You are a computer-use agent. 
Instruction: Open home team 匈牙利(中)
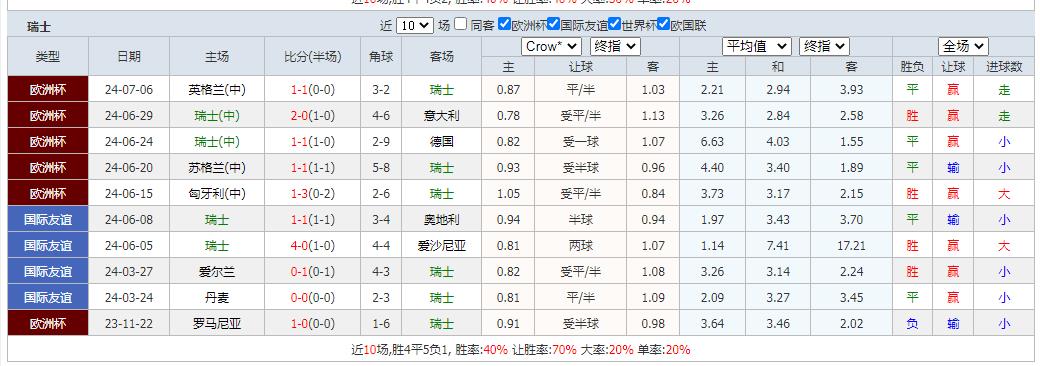tap(217, 194)
